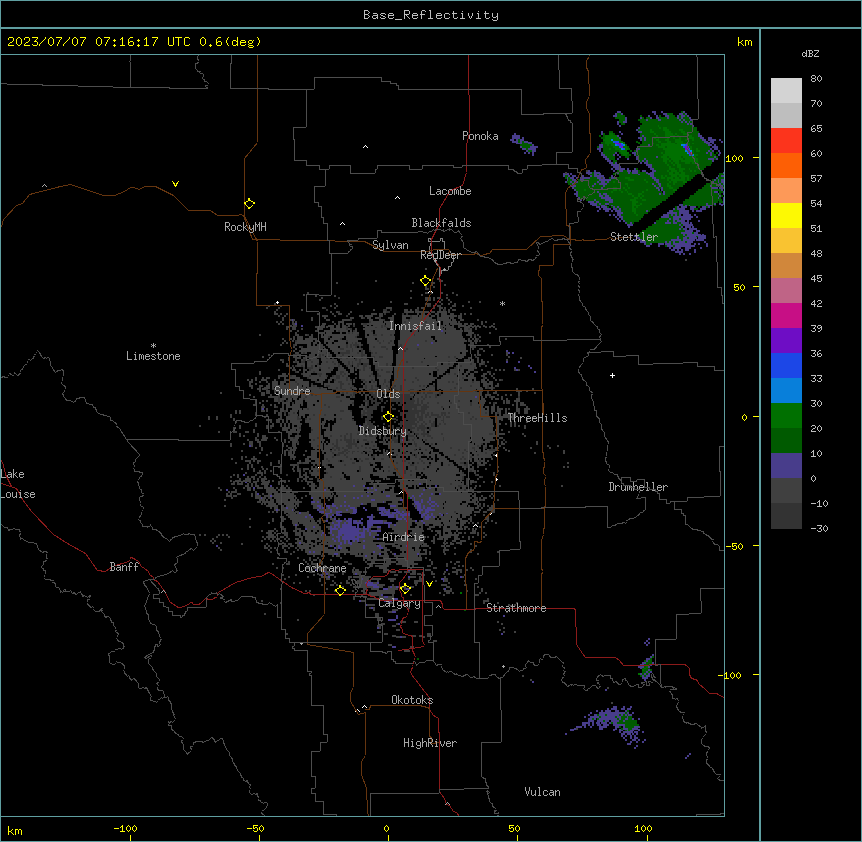Select the Okotoks label
Image resolution: width=862 pixels, height=842 pixels.
412,700
